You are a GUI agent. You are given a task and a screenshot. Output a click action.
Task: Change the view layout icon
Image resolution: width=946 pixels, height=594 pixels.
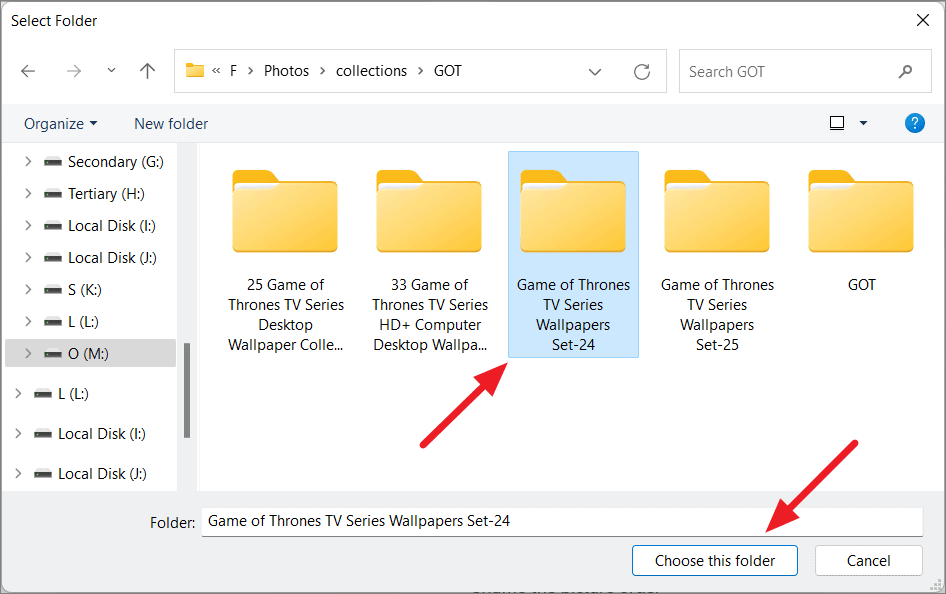[837, 123]
